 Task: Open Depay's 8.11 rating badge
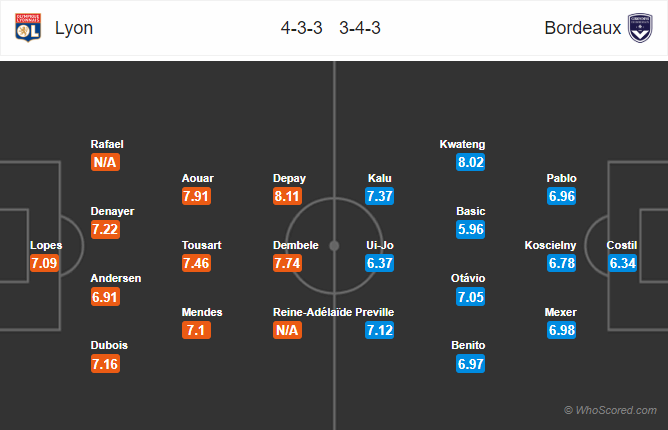point(288,196)
